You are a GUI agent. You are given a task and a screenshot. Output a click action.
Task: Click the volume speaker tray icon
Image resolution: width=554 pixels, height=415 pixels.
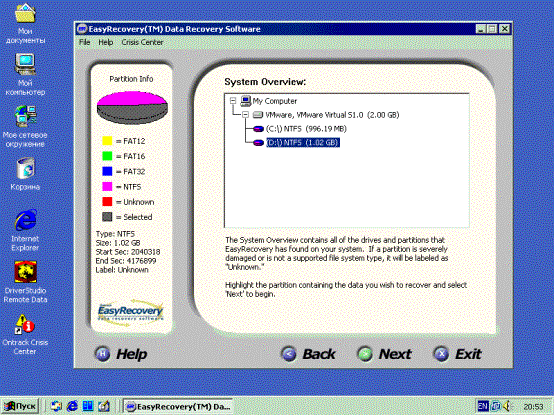click(508, 406)
